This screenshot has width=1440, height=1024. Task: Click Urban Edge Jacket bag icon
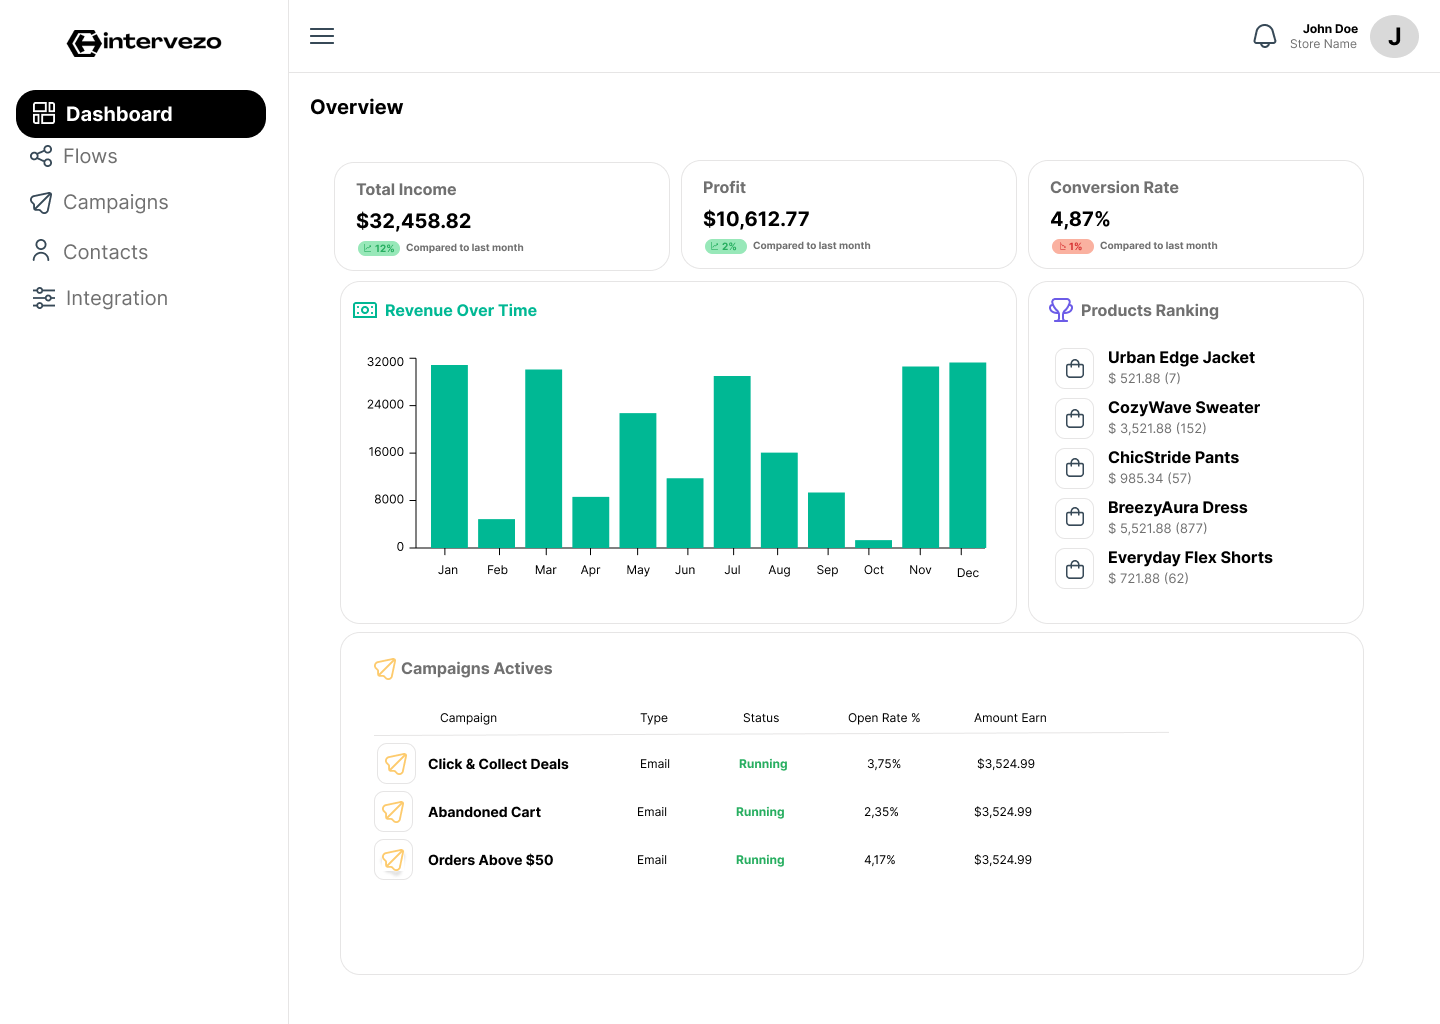coord(1075,368)
